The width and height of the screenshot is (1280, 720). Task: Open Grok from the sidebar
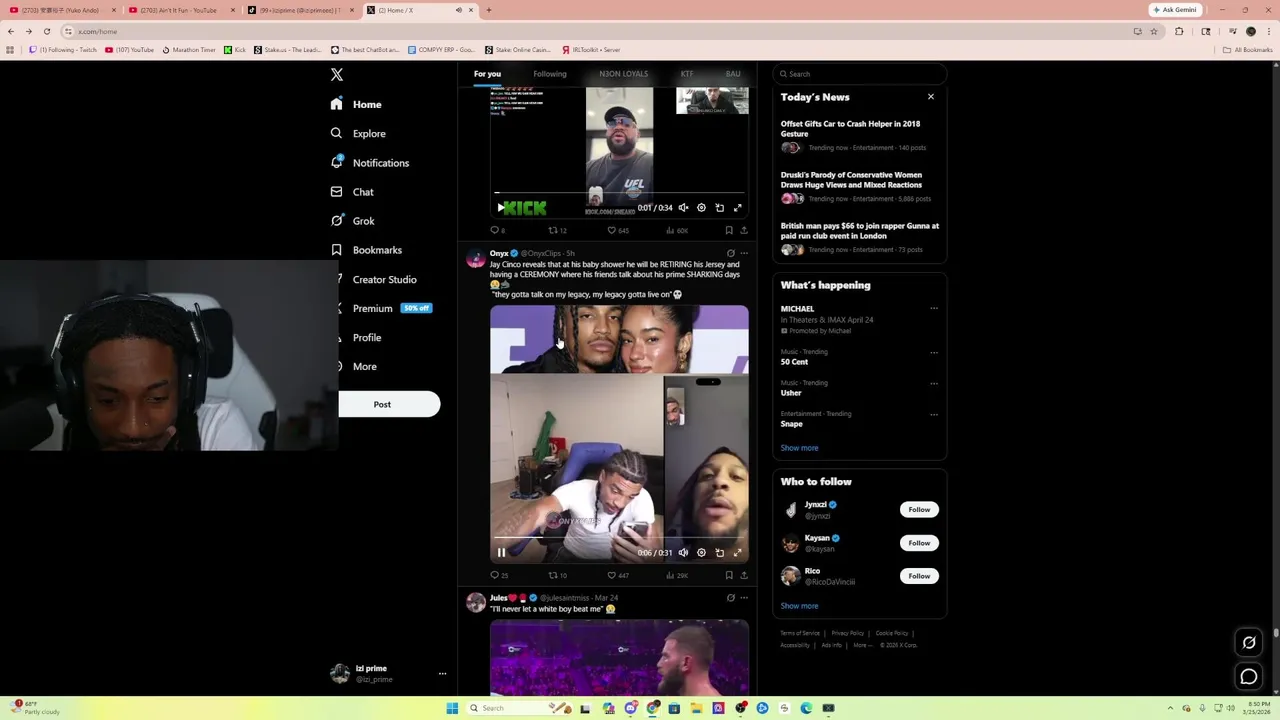coord(352,221)
